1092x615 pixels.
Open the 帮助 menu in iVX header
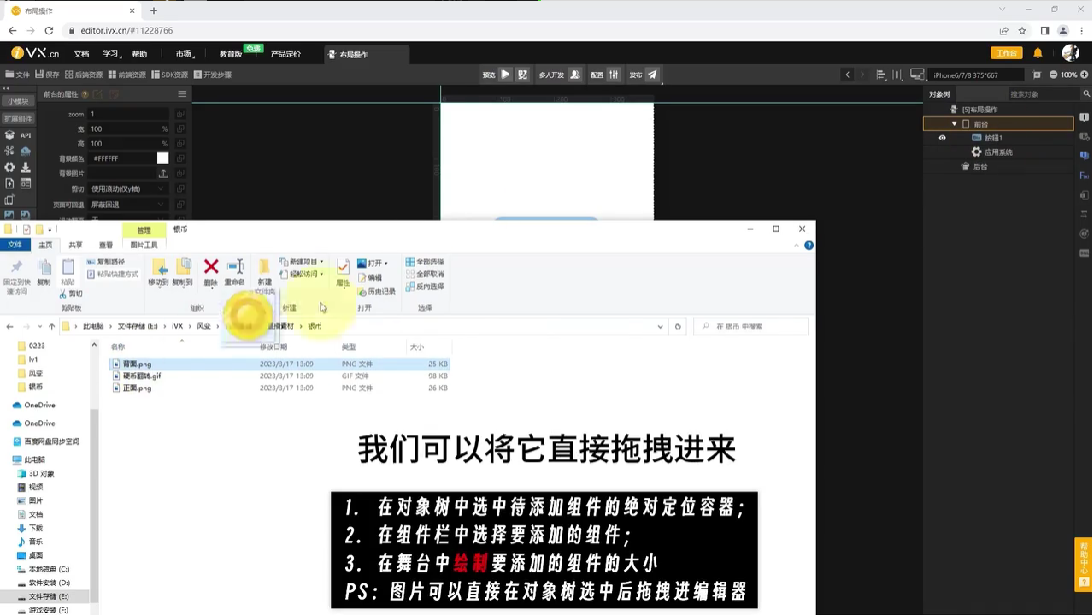point(139,54)
